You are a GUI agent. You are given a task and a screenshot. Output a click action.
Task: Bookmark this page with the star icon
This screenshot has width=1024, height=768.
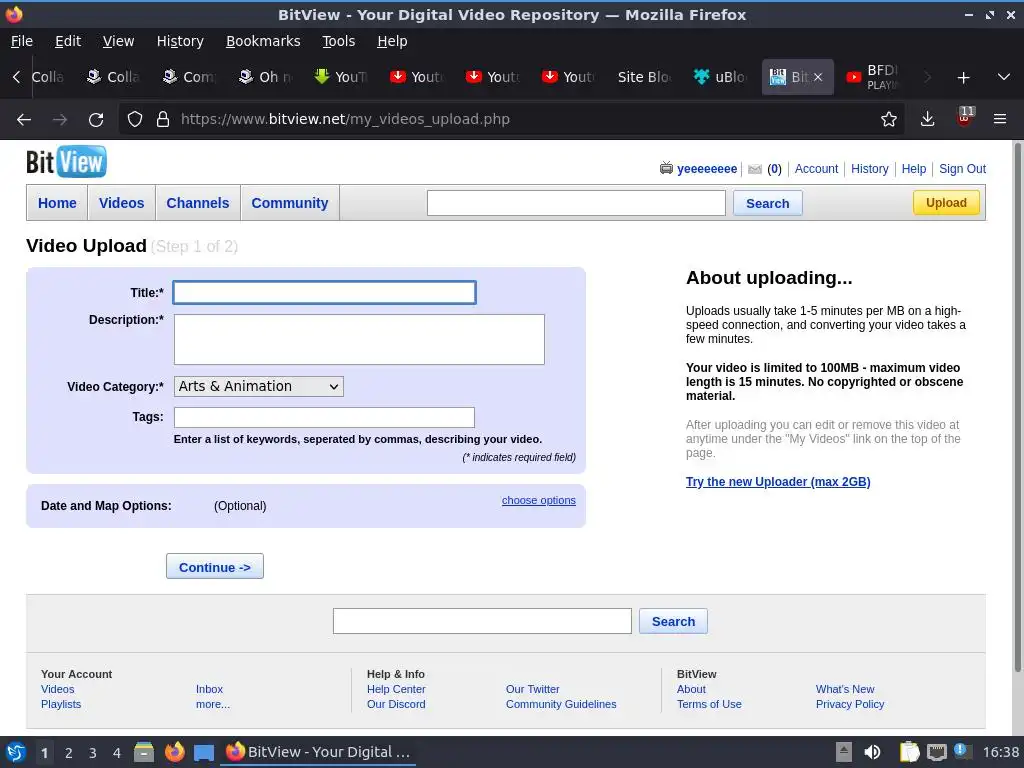(x=888, y=119)
